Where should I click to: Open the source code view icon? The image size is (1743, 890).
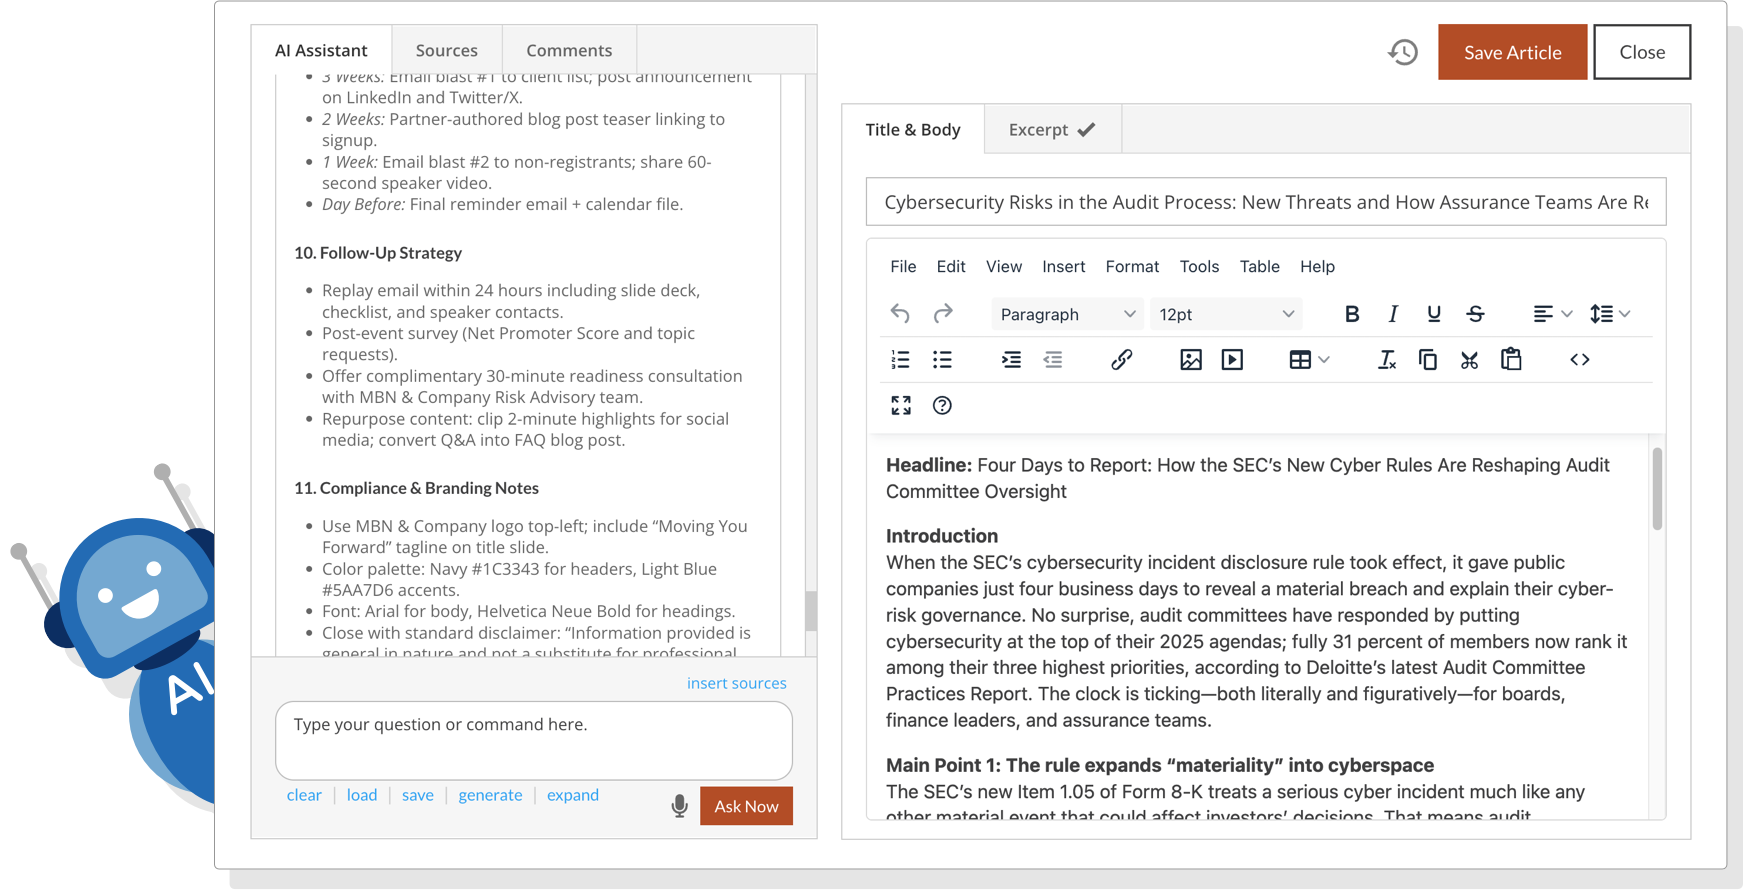tap(1579, 360)
